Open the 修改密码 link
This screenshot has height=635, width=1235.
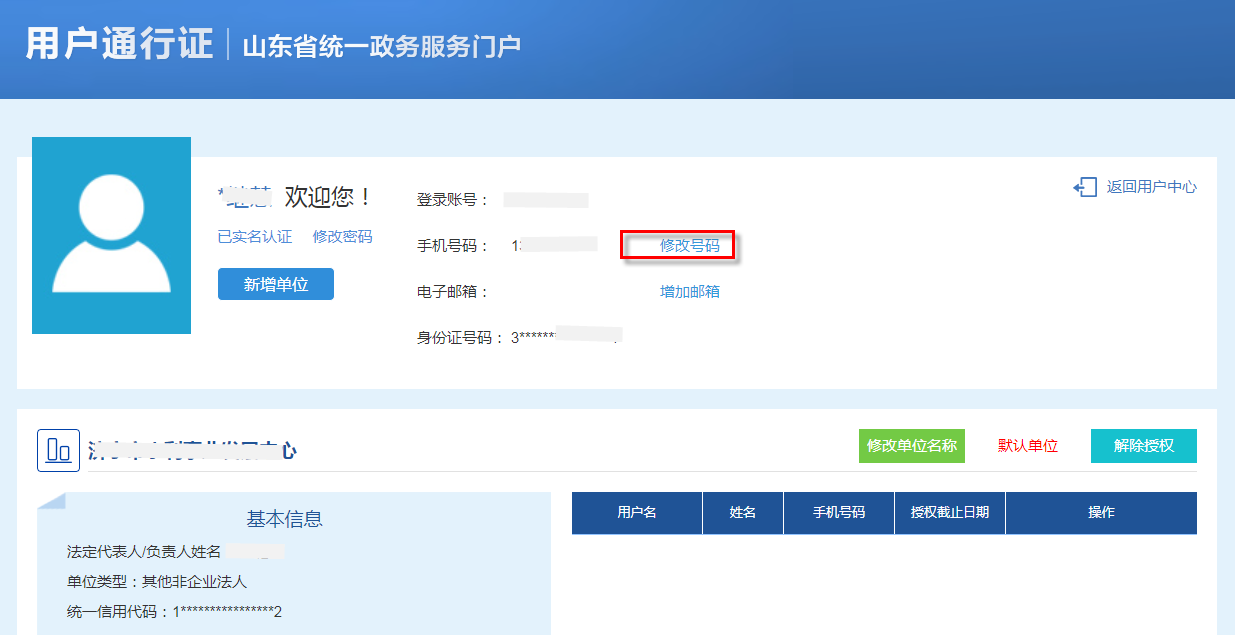342,237
